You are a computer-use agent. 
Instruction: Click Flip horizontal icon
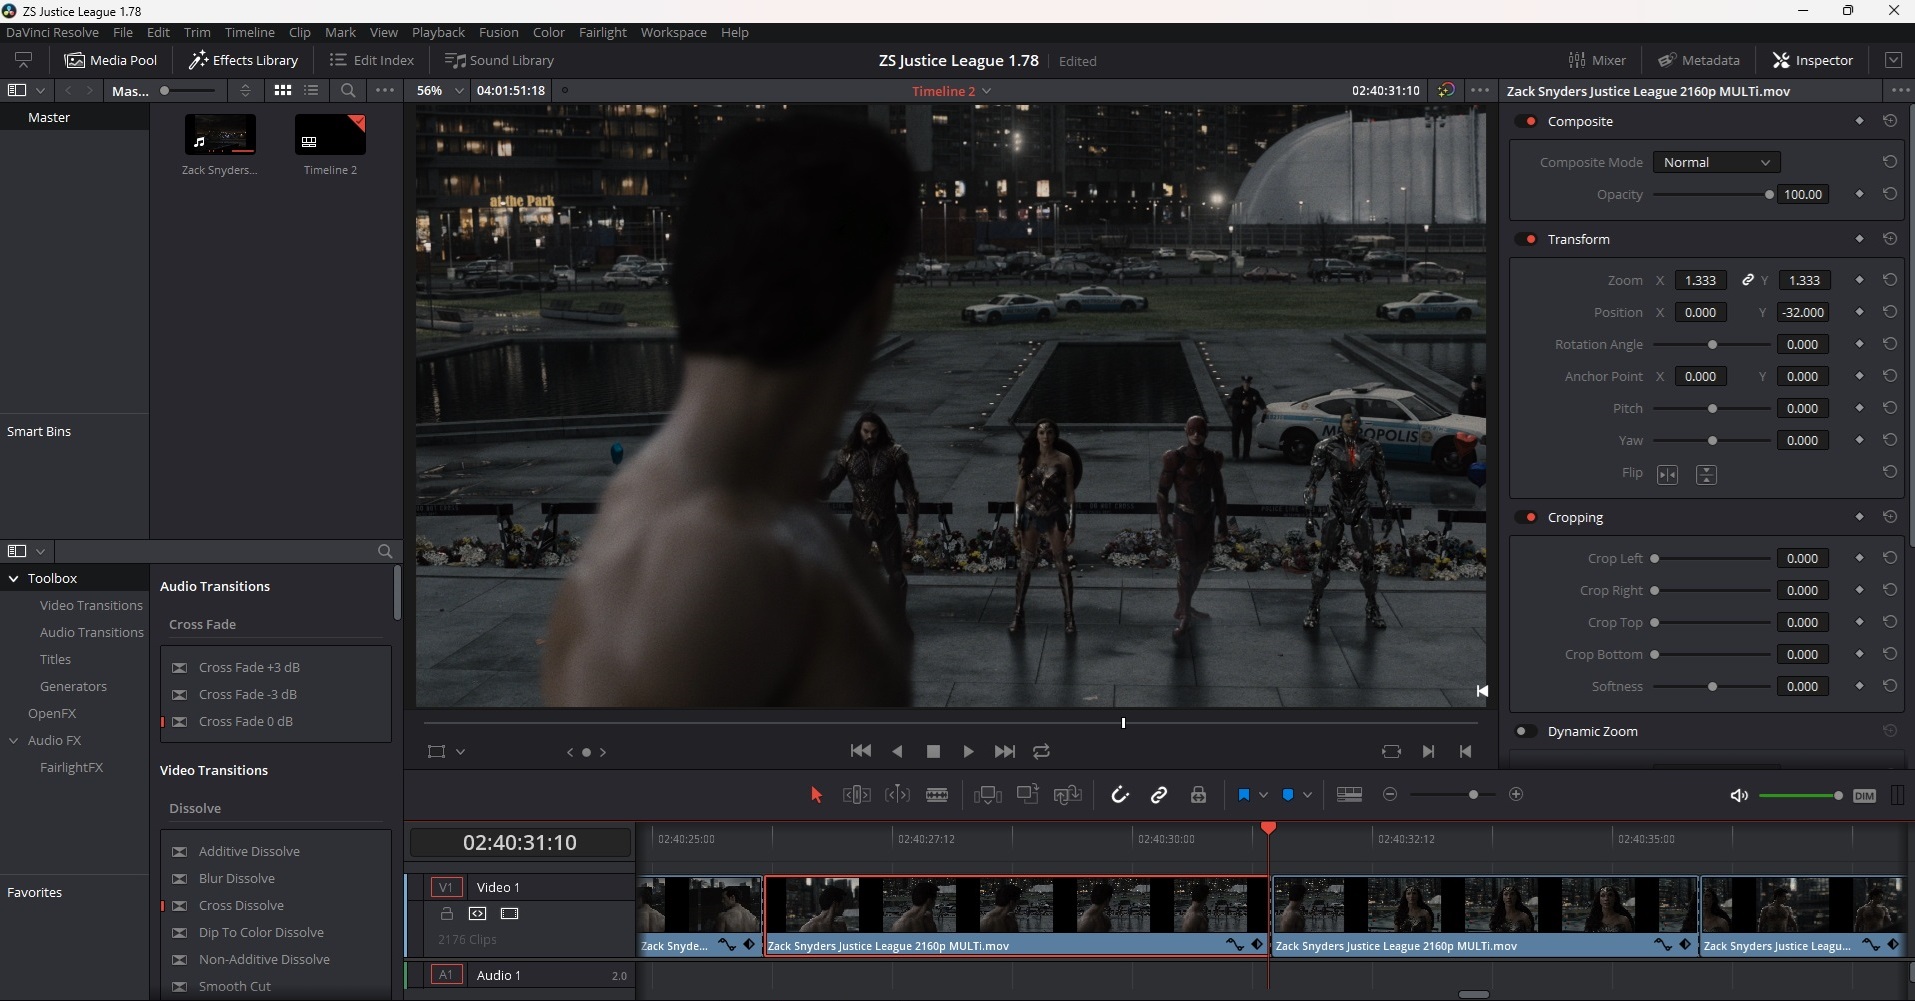coord(1668,474)
